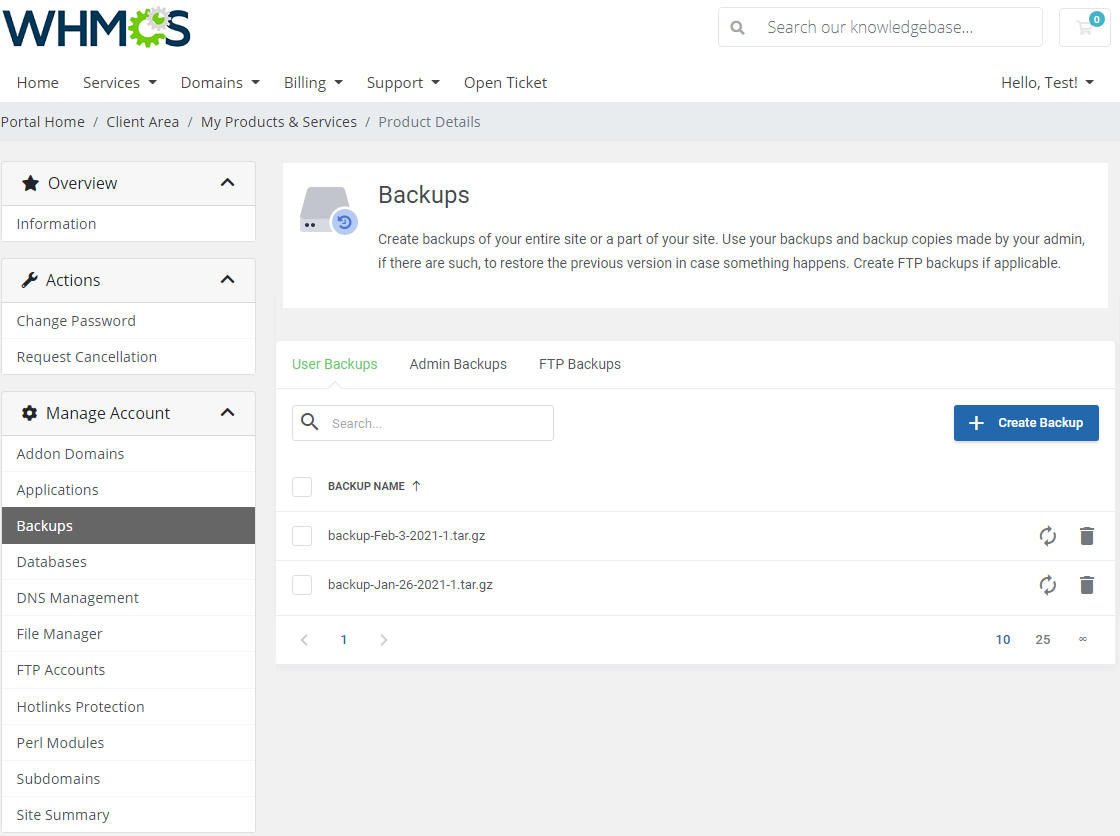1120x836 pixels.
Task: Open the Services dropdown menu
Action: point(120,83)
